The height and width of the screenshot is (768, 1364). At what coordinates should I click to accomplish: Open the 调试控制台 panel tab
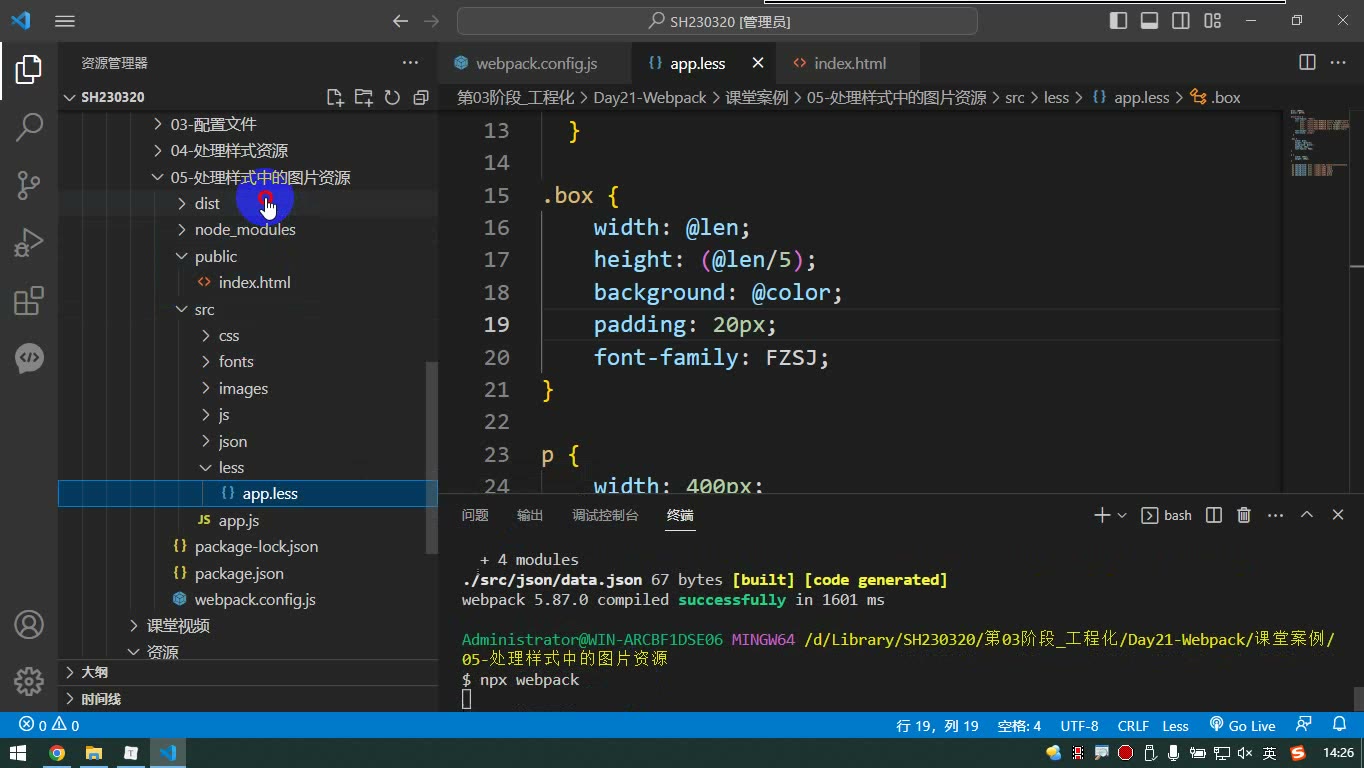point(605,515)
